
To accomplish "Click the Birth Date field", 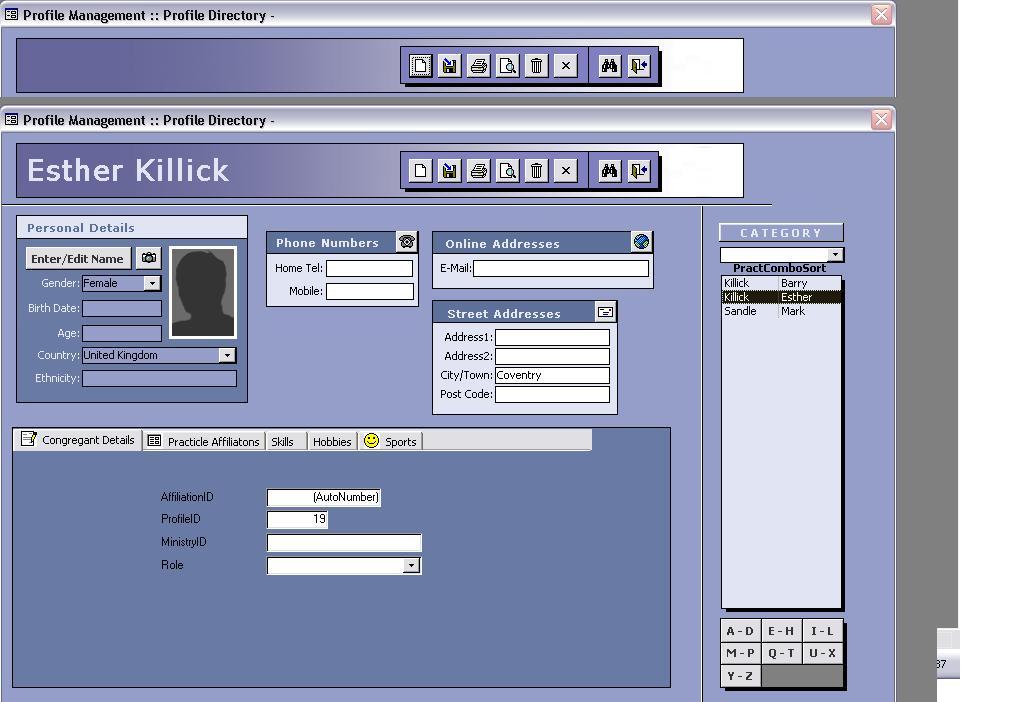I will pos(122,308).
